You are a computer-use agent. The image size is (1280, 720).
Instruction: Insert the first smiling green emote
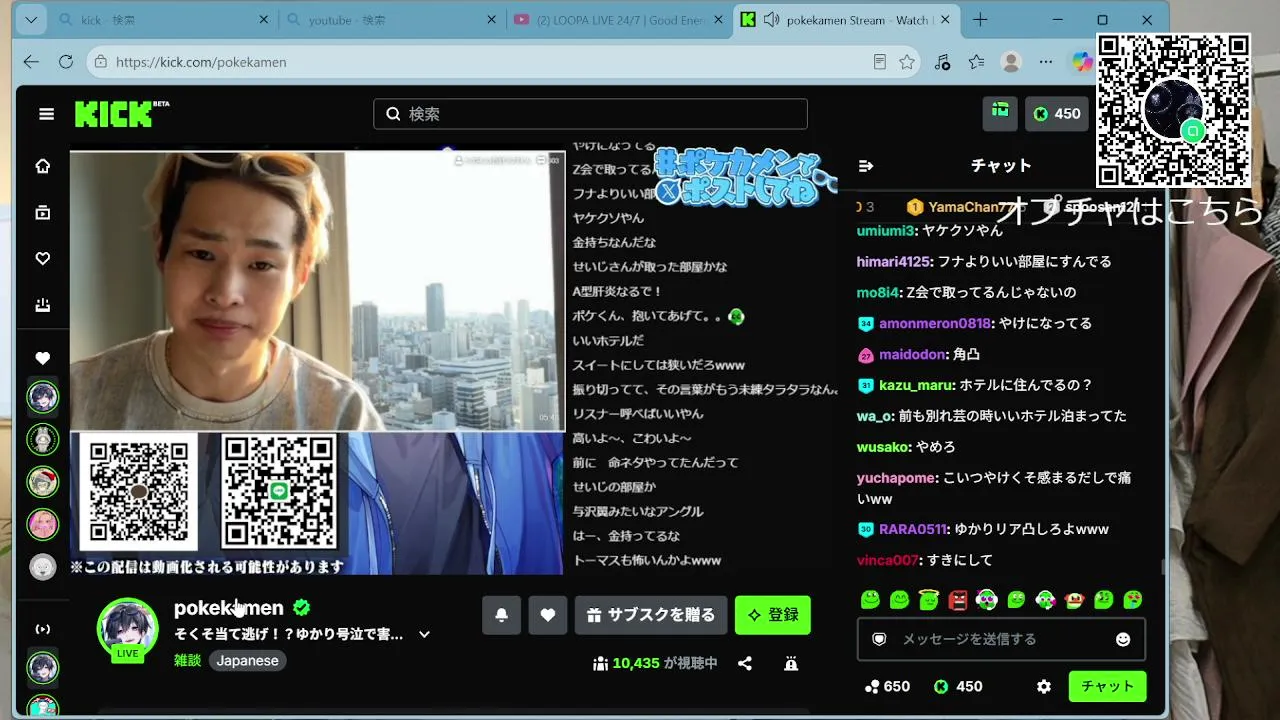pos(870,600)
